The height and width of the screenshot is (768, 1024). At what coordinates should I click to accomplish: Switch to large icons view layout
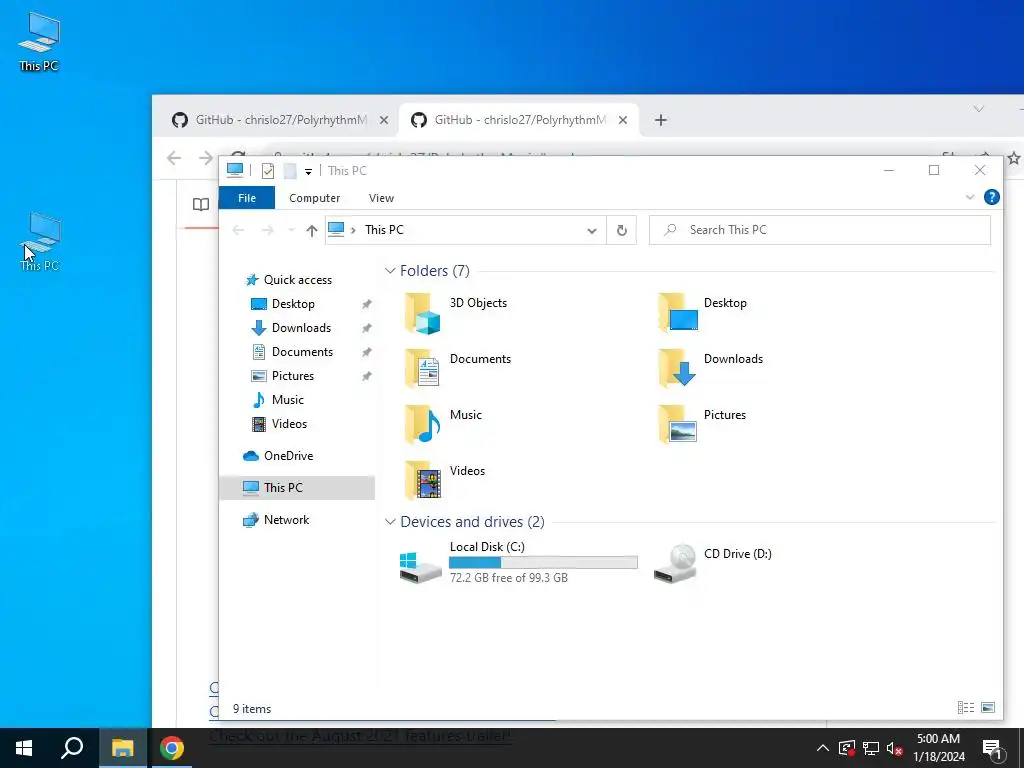click(x=988, y=708)
